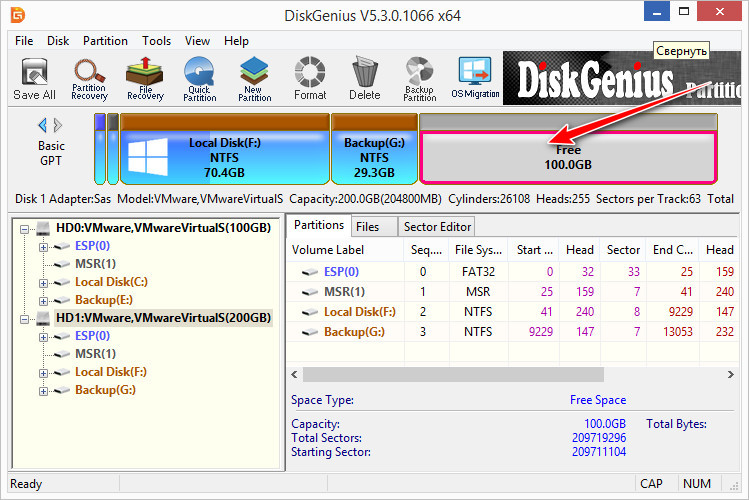Open the View menu

click(x=197, y=41)
